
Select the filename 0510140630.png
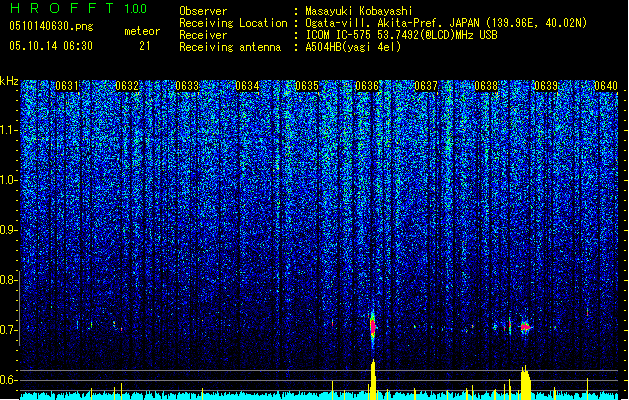point(51,26)
